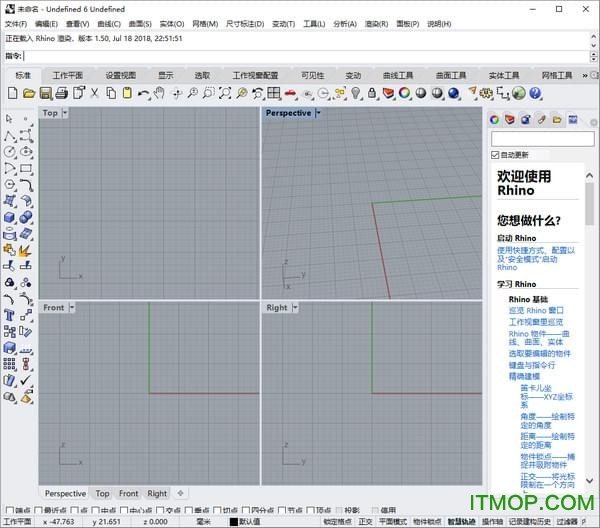Viewport: 600px width, 528px height.
Task: Click the help panel vertical scrollbar thumb
Action: [590, 204]
